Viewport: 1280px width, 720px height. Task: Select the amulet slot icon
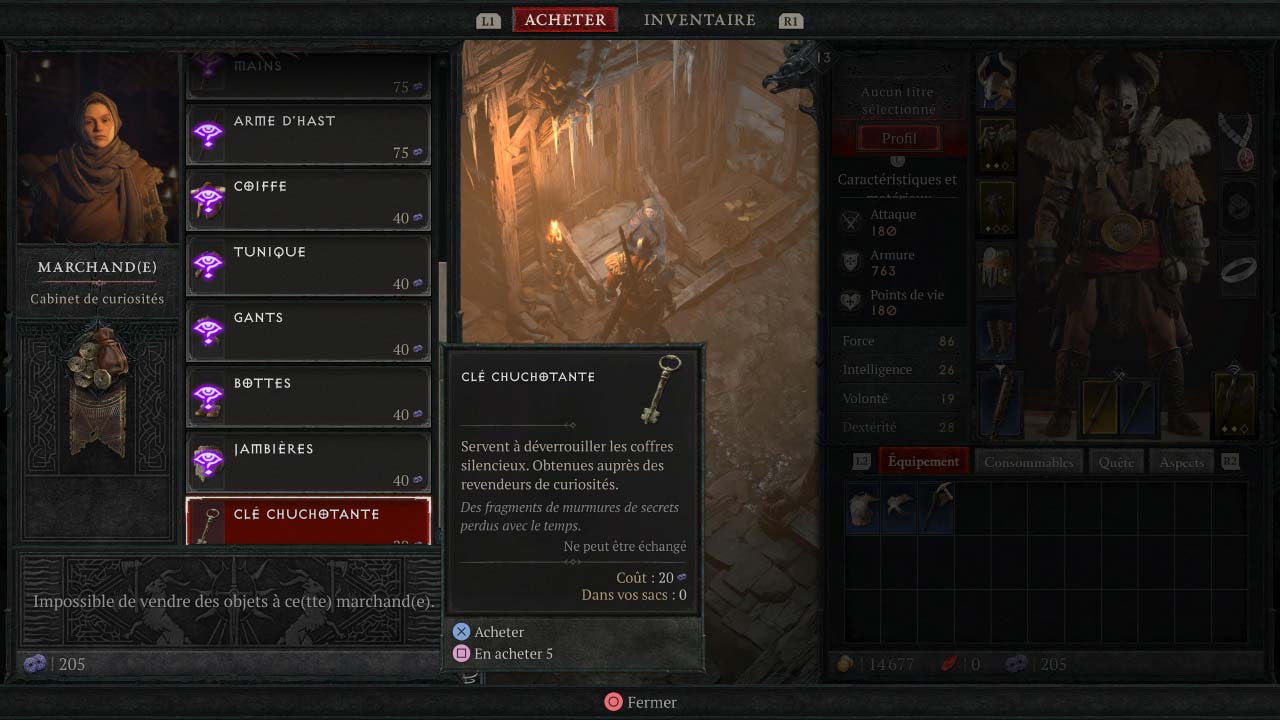1238,142
